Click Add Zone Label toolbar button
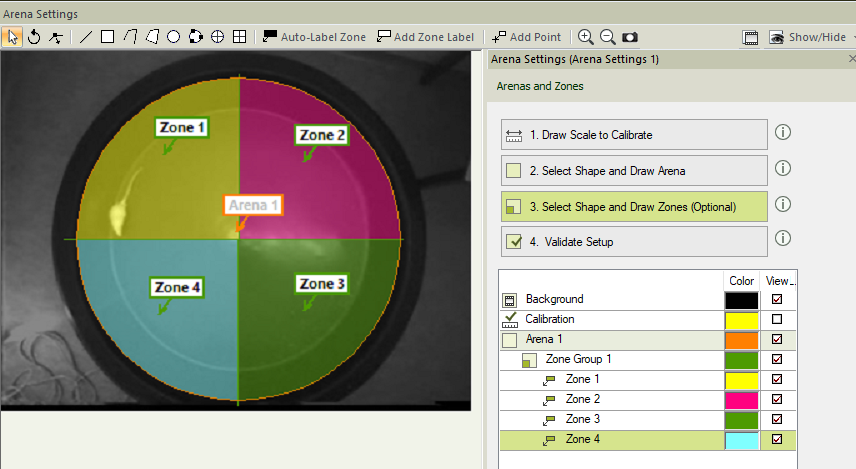Screen dimensions: 856x469 pos(425,37)
